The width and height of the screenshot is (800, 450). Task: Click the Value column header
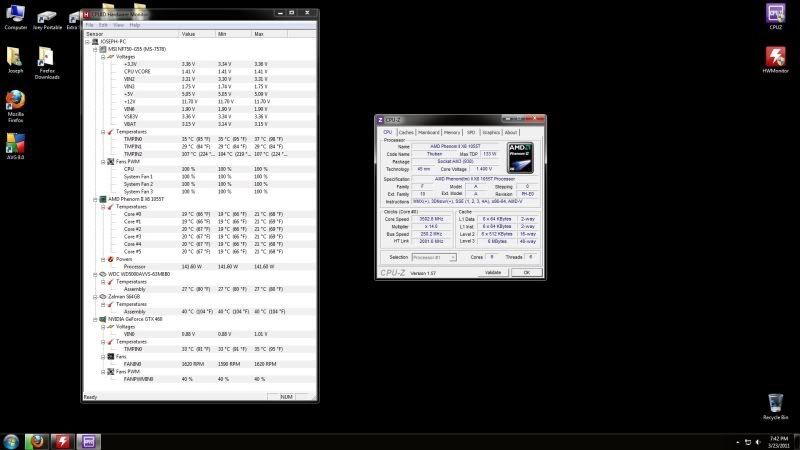coord(197,34)
